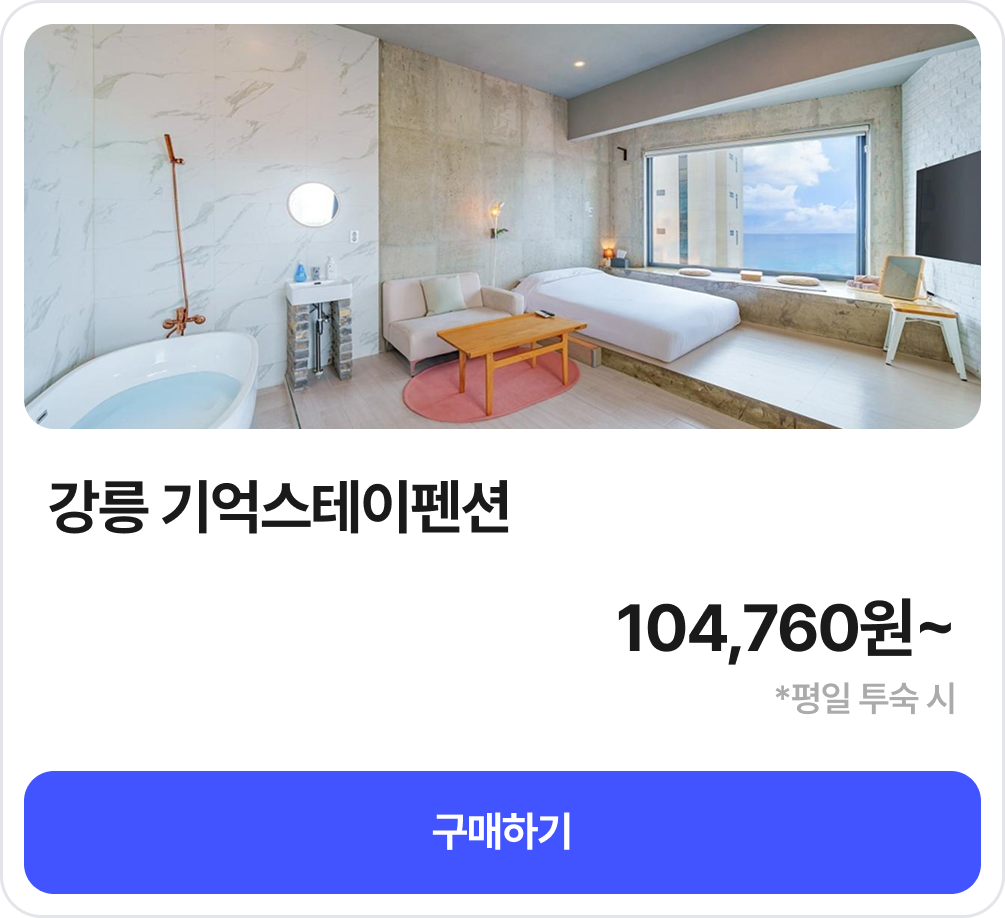
Task: Click the *평일 투숙 시 note
Action: [x=865, y=699]
